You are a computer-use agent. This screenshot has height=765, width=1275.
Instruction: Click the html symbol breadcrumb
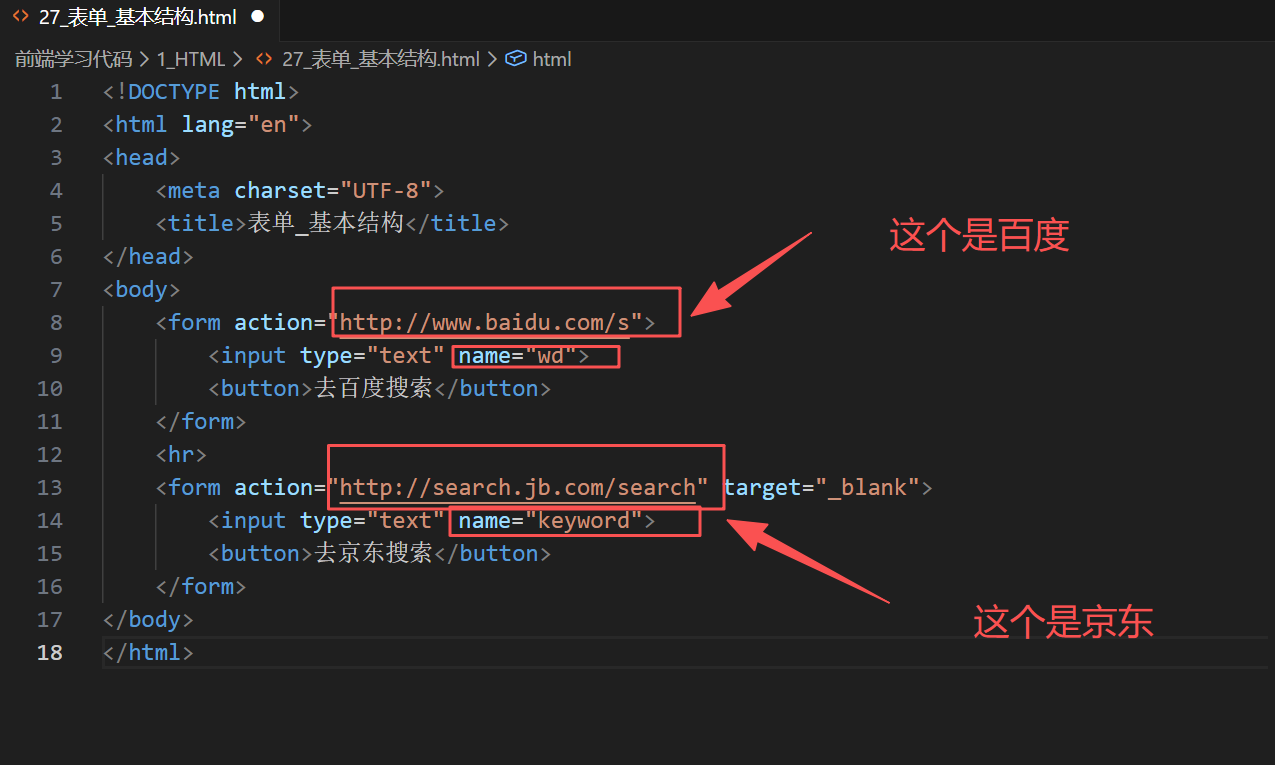[x=552, y=59]
